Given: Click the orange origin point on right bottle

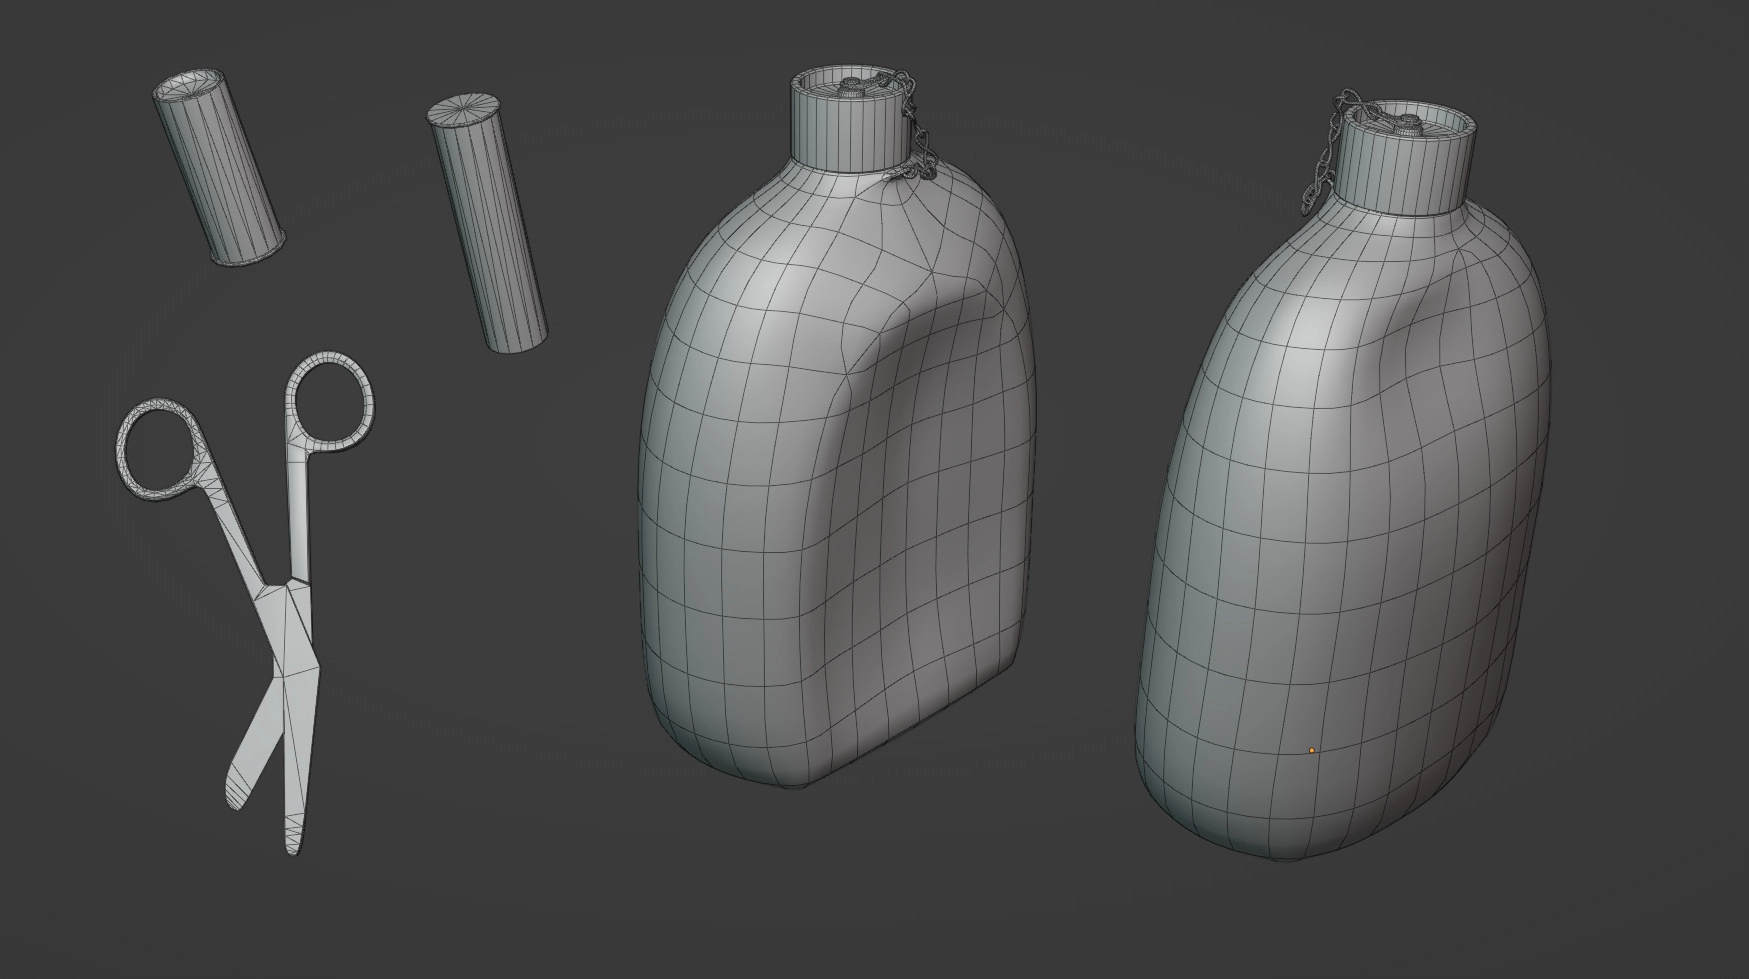Looking at the screenshot, I should point(1311,750).
